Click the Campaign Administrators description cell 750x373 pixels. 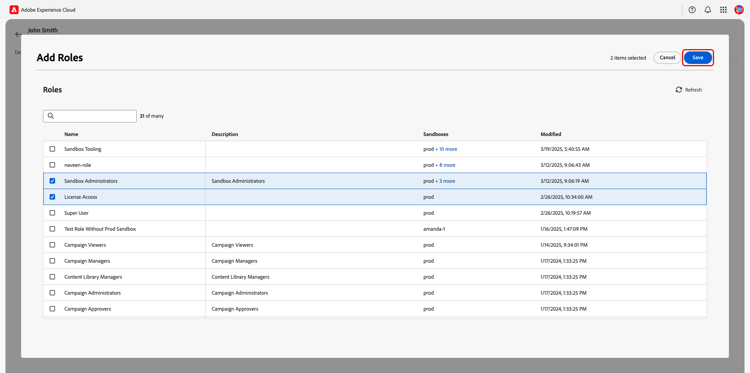(240, 293)
